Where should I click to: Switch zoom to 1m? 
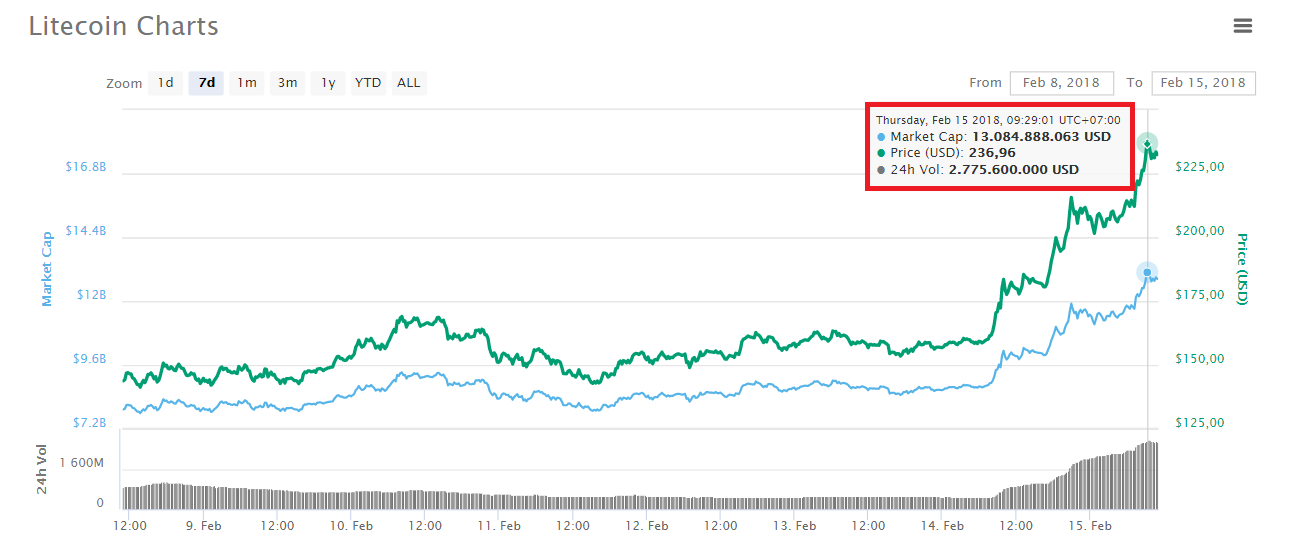pyautogui.click(x=246, y=83)
